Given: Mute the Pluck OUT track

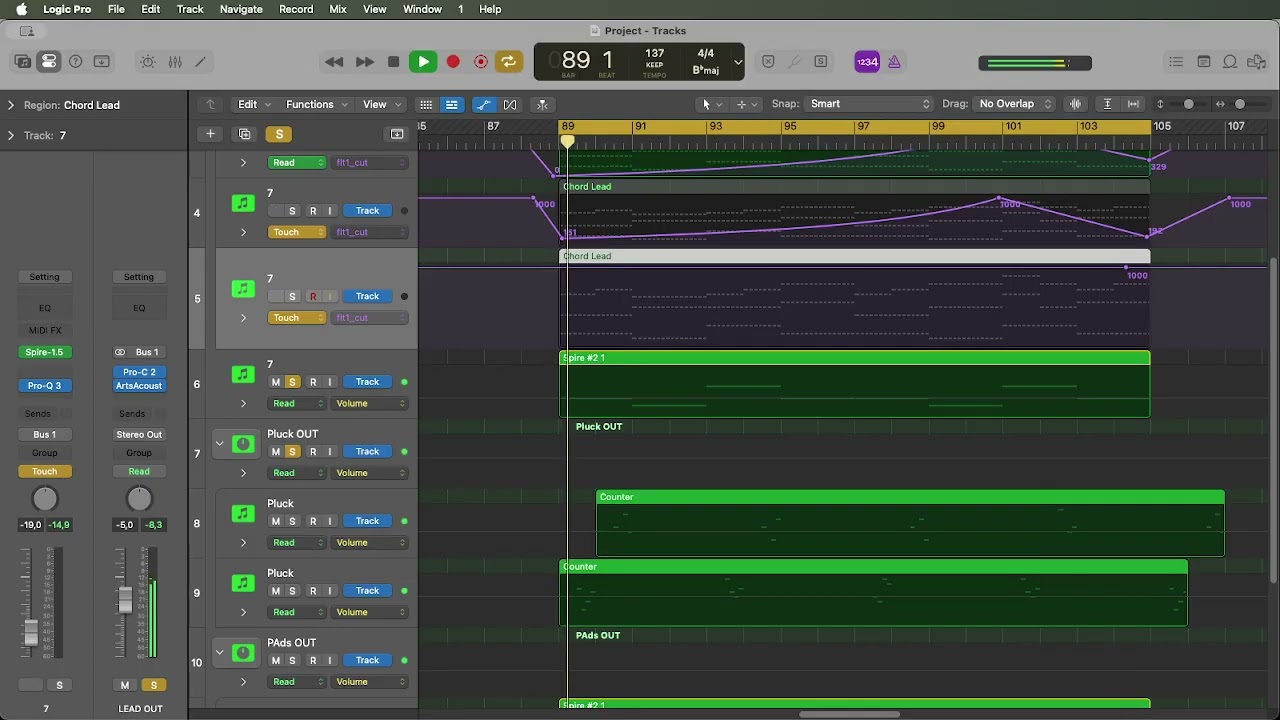Looking at the screenshot, I should pos(276,452).
